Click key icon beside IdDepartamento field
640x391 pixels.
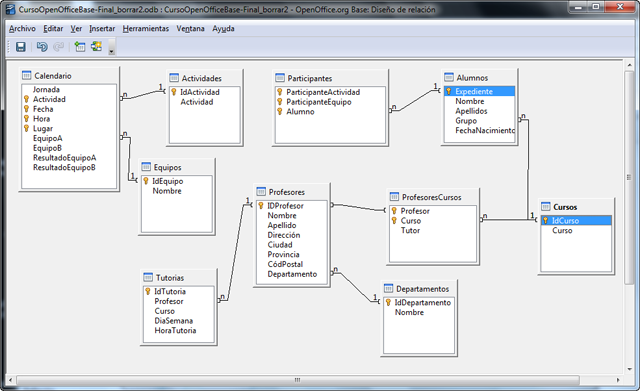click(x=388, y=302)
